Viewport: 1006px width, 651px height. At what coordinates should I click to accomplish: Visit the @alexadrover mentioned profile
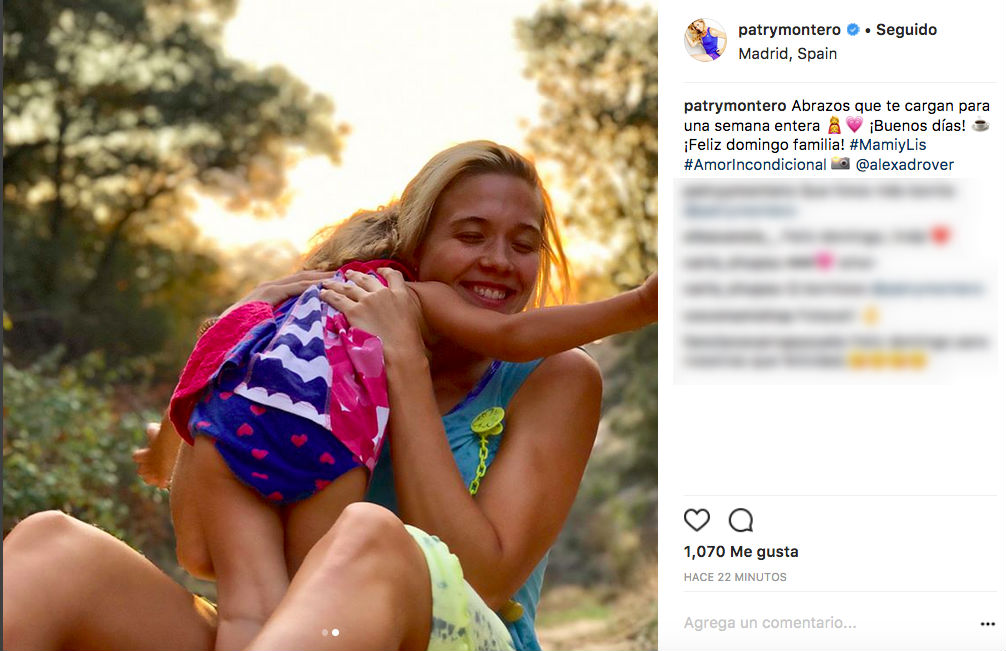[904, 164]
